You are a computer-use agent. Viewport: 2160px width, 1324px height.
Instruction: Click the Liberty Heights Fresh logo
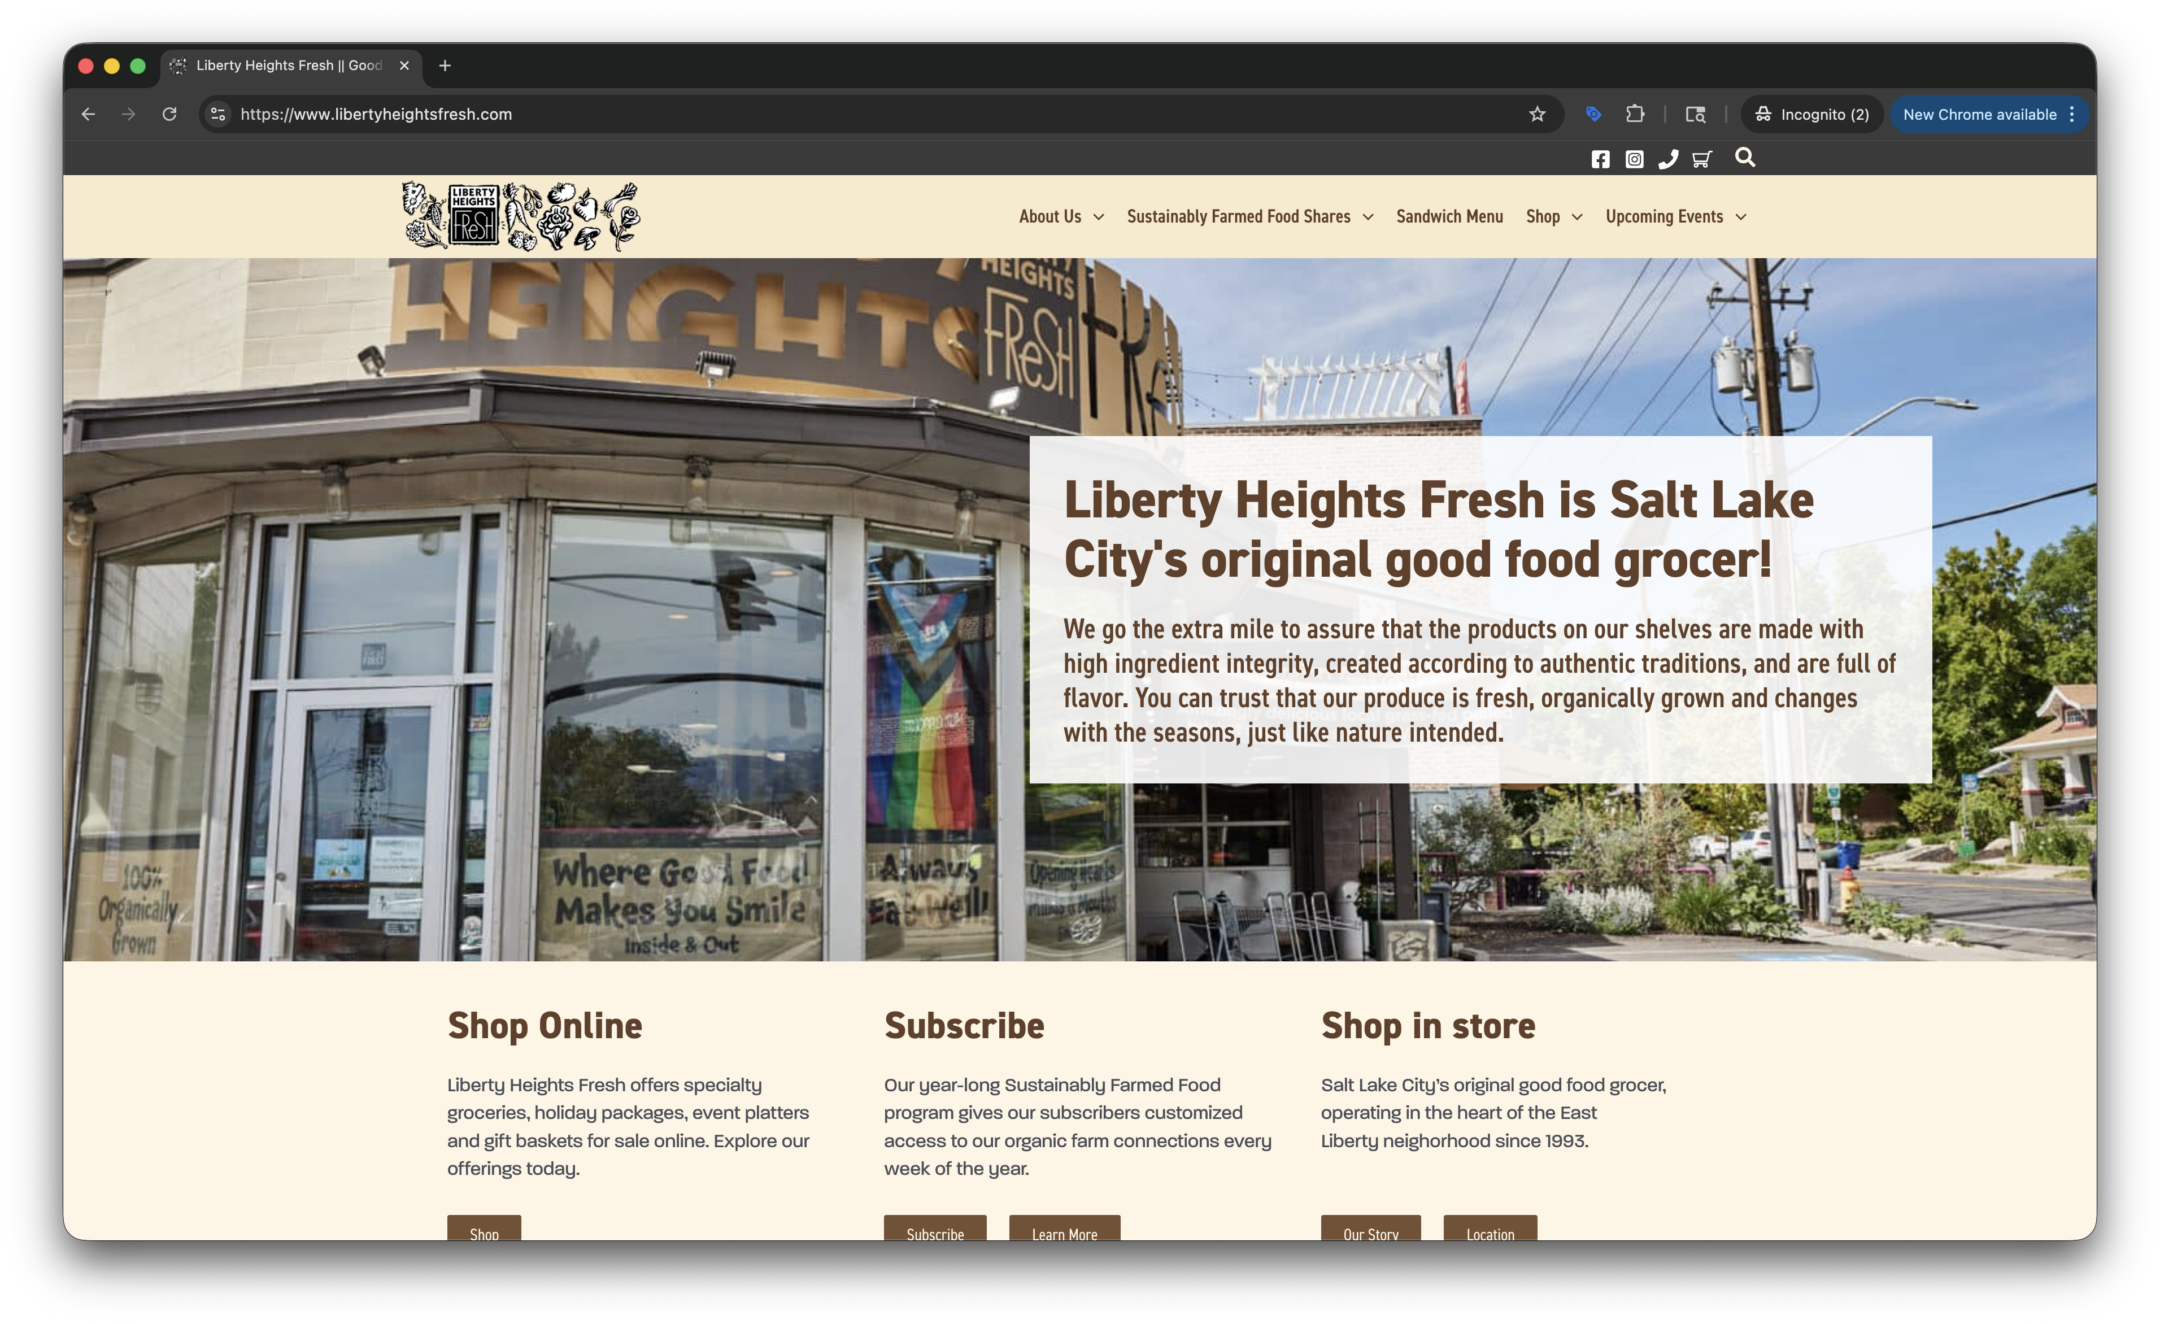coord(520,216)
